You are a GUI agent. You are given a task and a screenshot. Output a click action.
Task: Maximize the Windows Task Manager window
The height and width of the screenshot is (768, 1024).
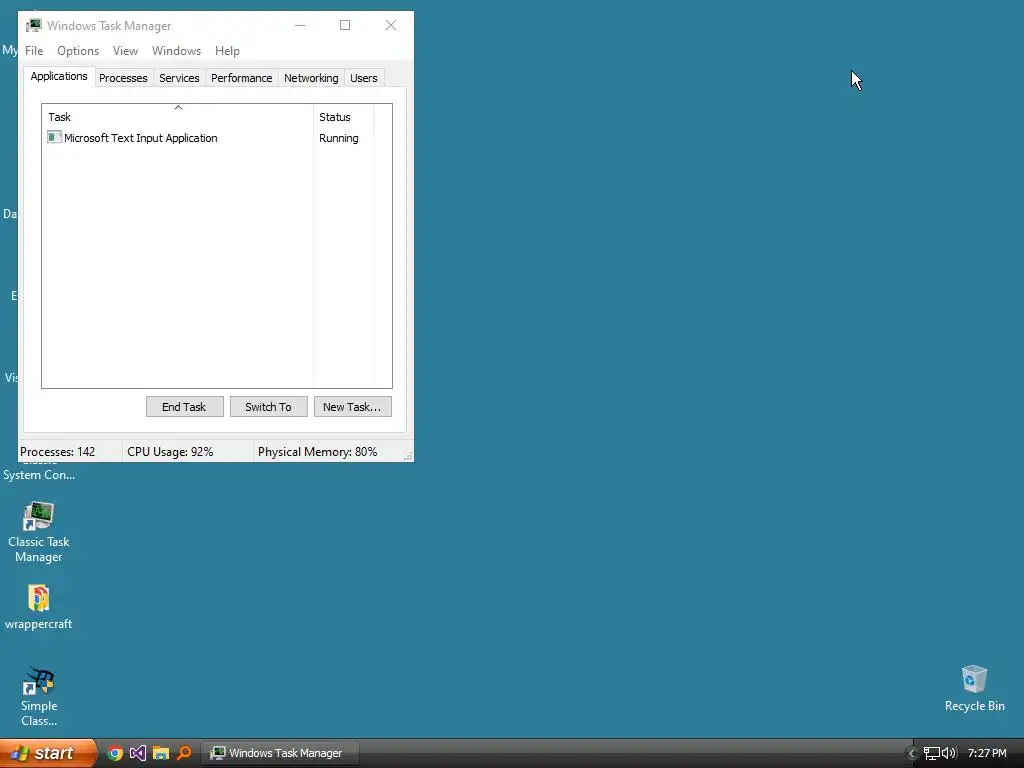pyautogui.click(x=345, y=25)
